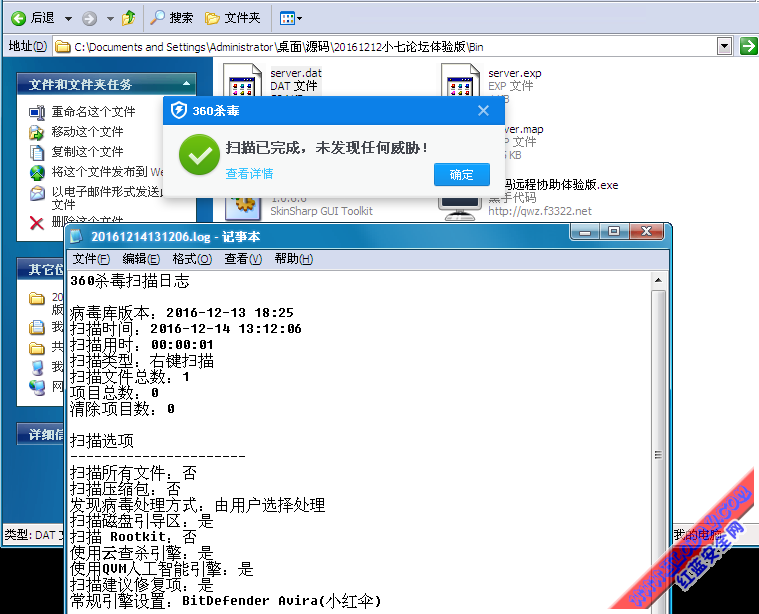Image resolution: width=759 pixels, height=614 pixels.
Task: Click the red X delete file icon
Action: (37, 223)
